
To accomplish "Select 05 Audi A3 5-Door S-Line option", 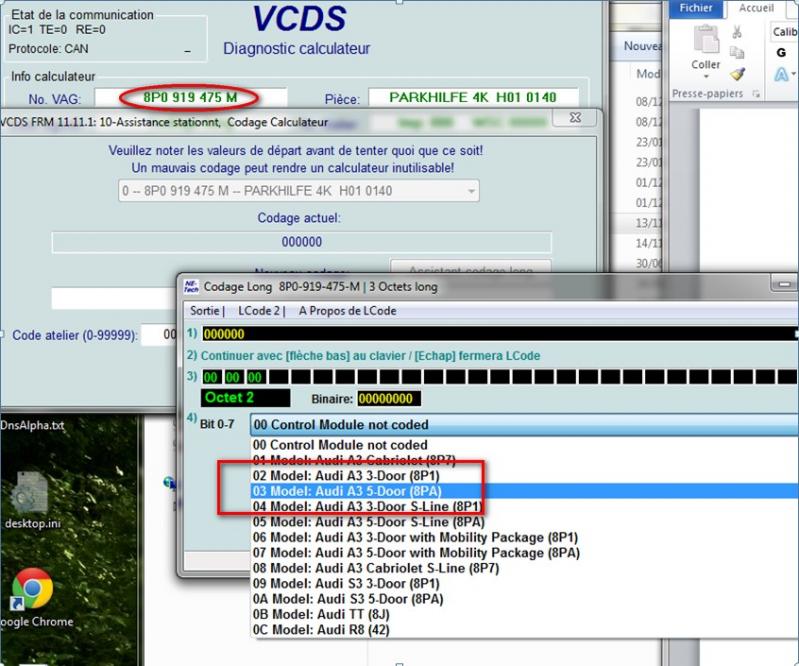I will point(525,522).
